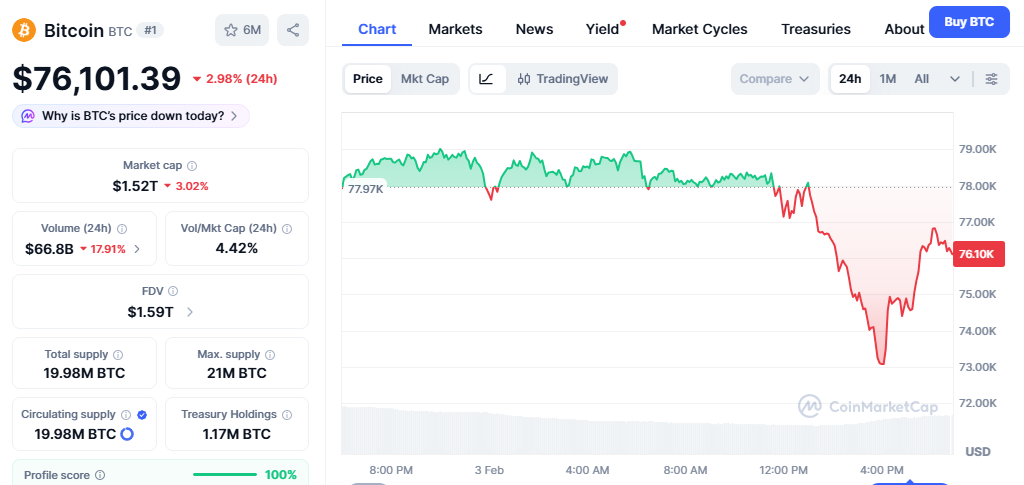Click the $76,101.39 price text
Viewport: 1024px width, 485px height.
pyautogui.click(x=97, y=79)
